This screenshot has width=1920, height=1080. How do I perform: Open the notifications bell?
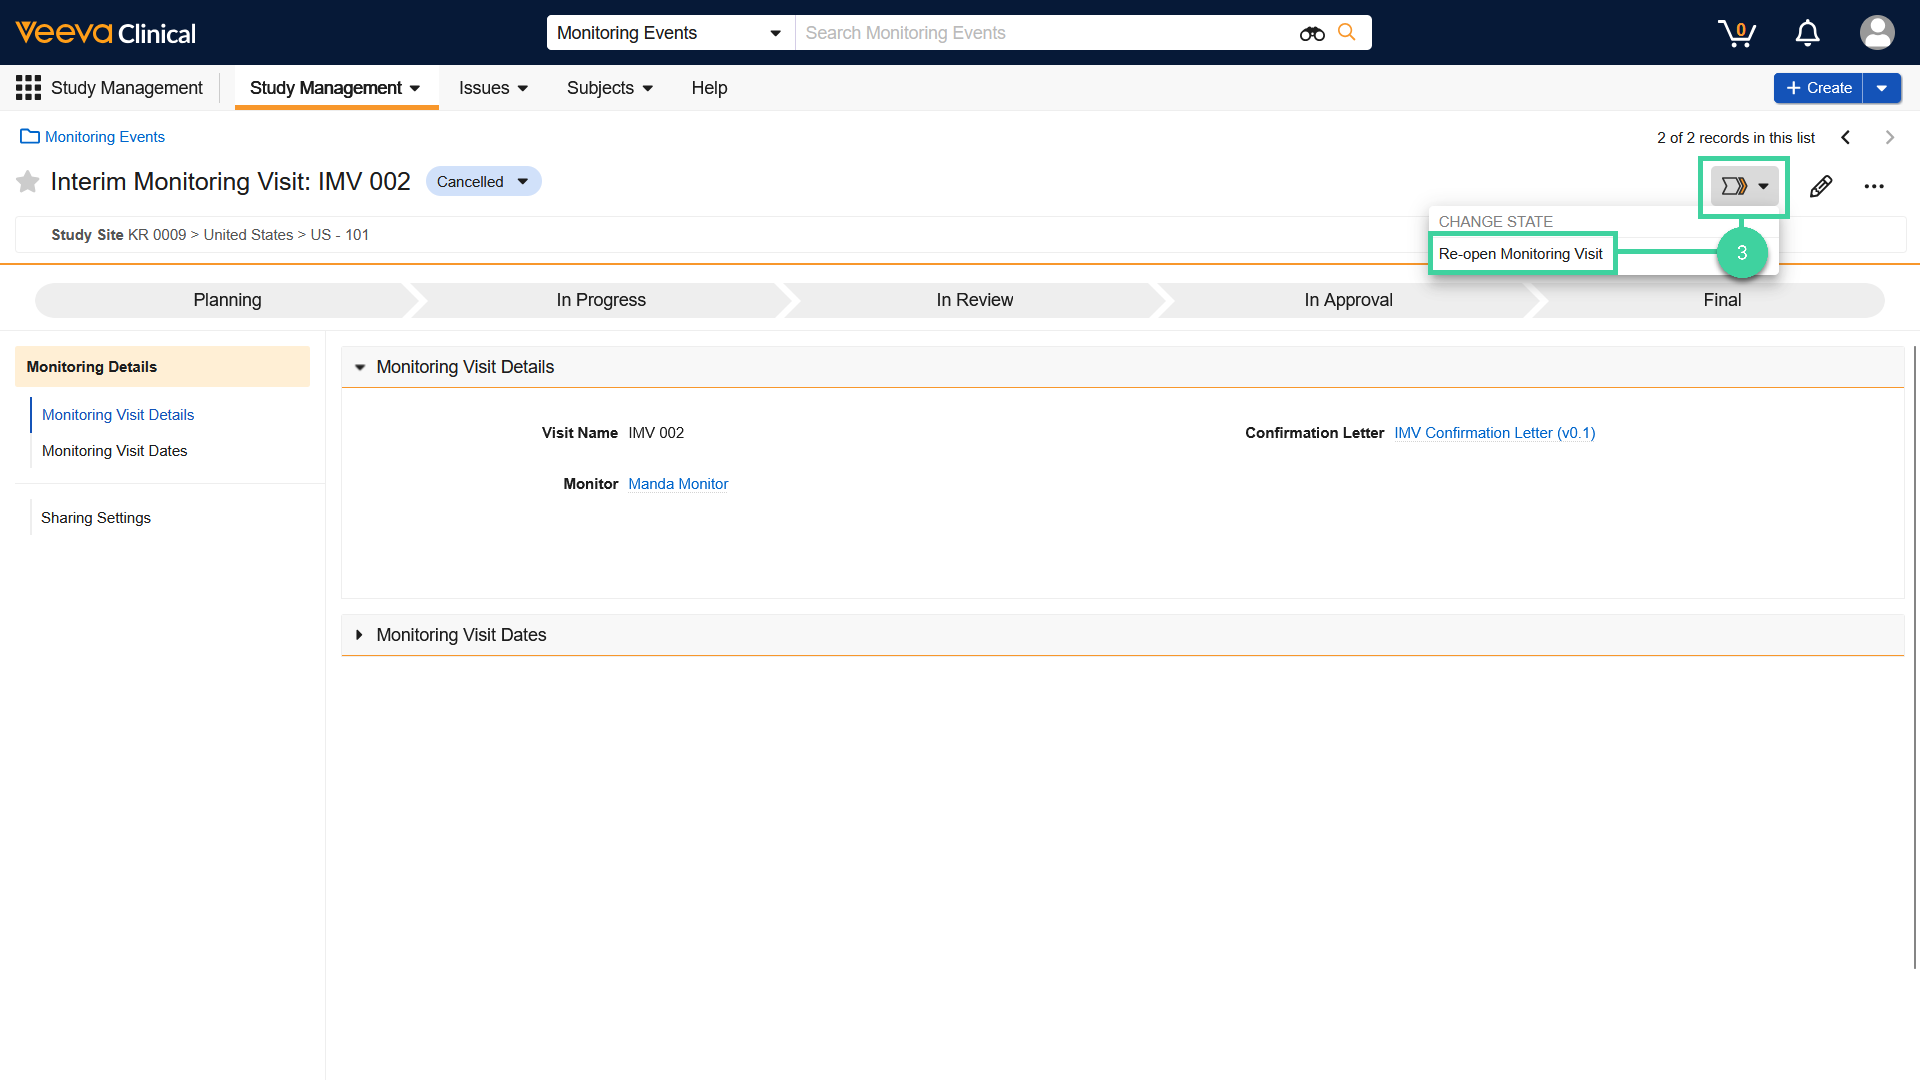(x=1807, y=33)
